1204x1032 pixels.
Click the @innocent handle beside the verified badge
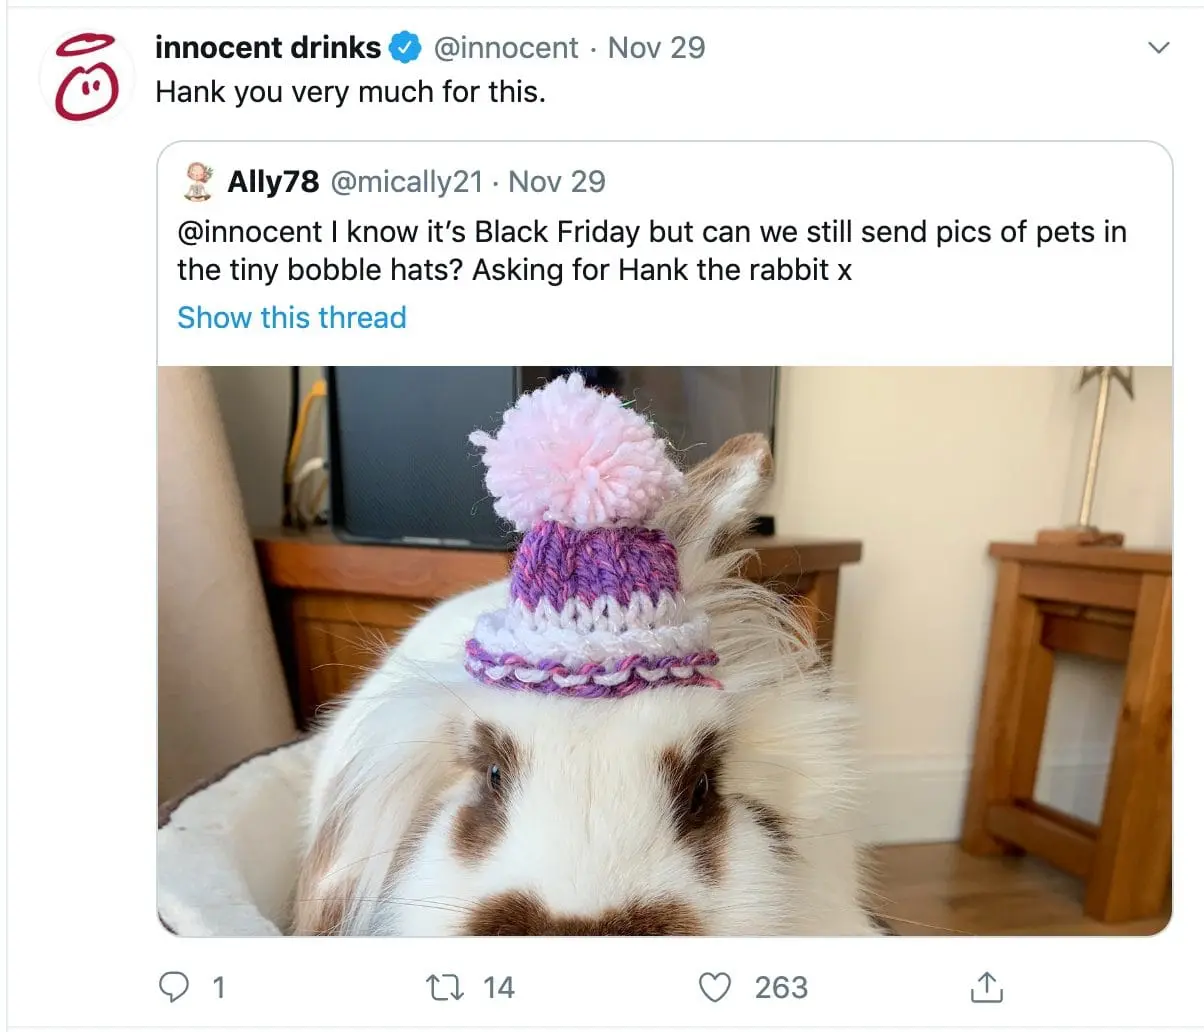pyautogui.click(x=506, y=47)
